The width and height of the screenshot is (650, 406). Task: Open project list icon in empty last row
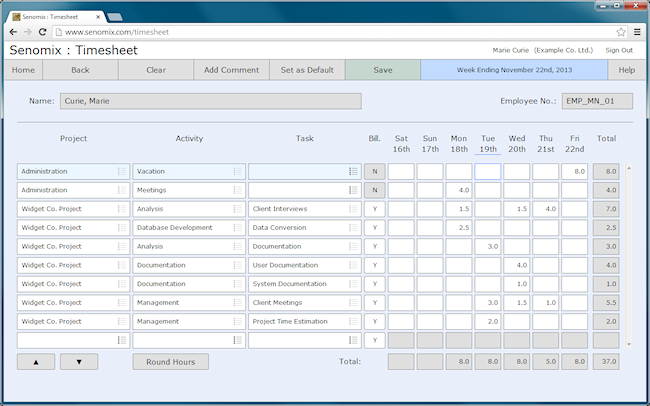[x=122, y=340]
